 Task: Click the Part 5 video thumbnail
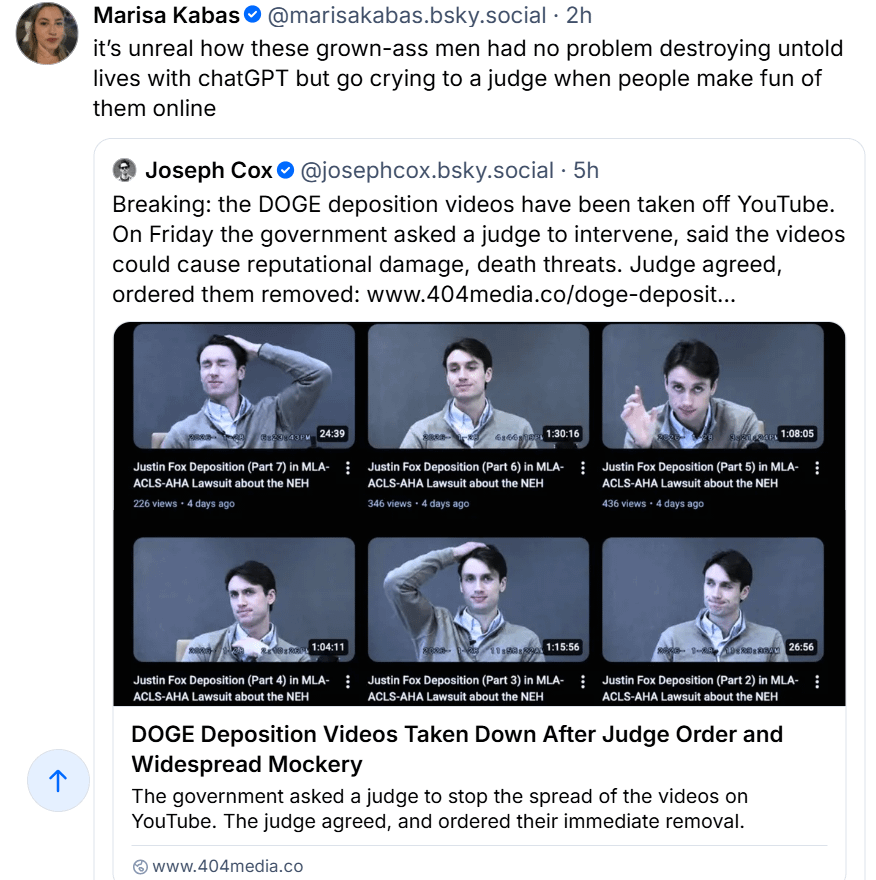pos(712,386)
